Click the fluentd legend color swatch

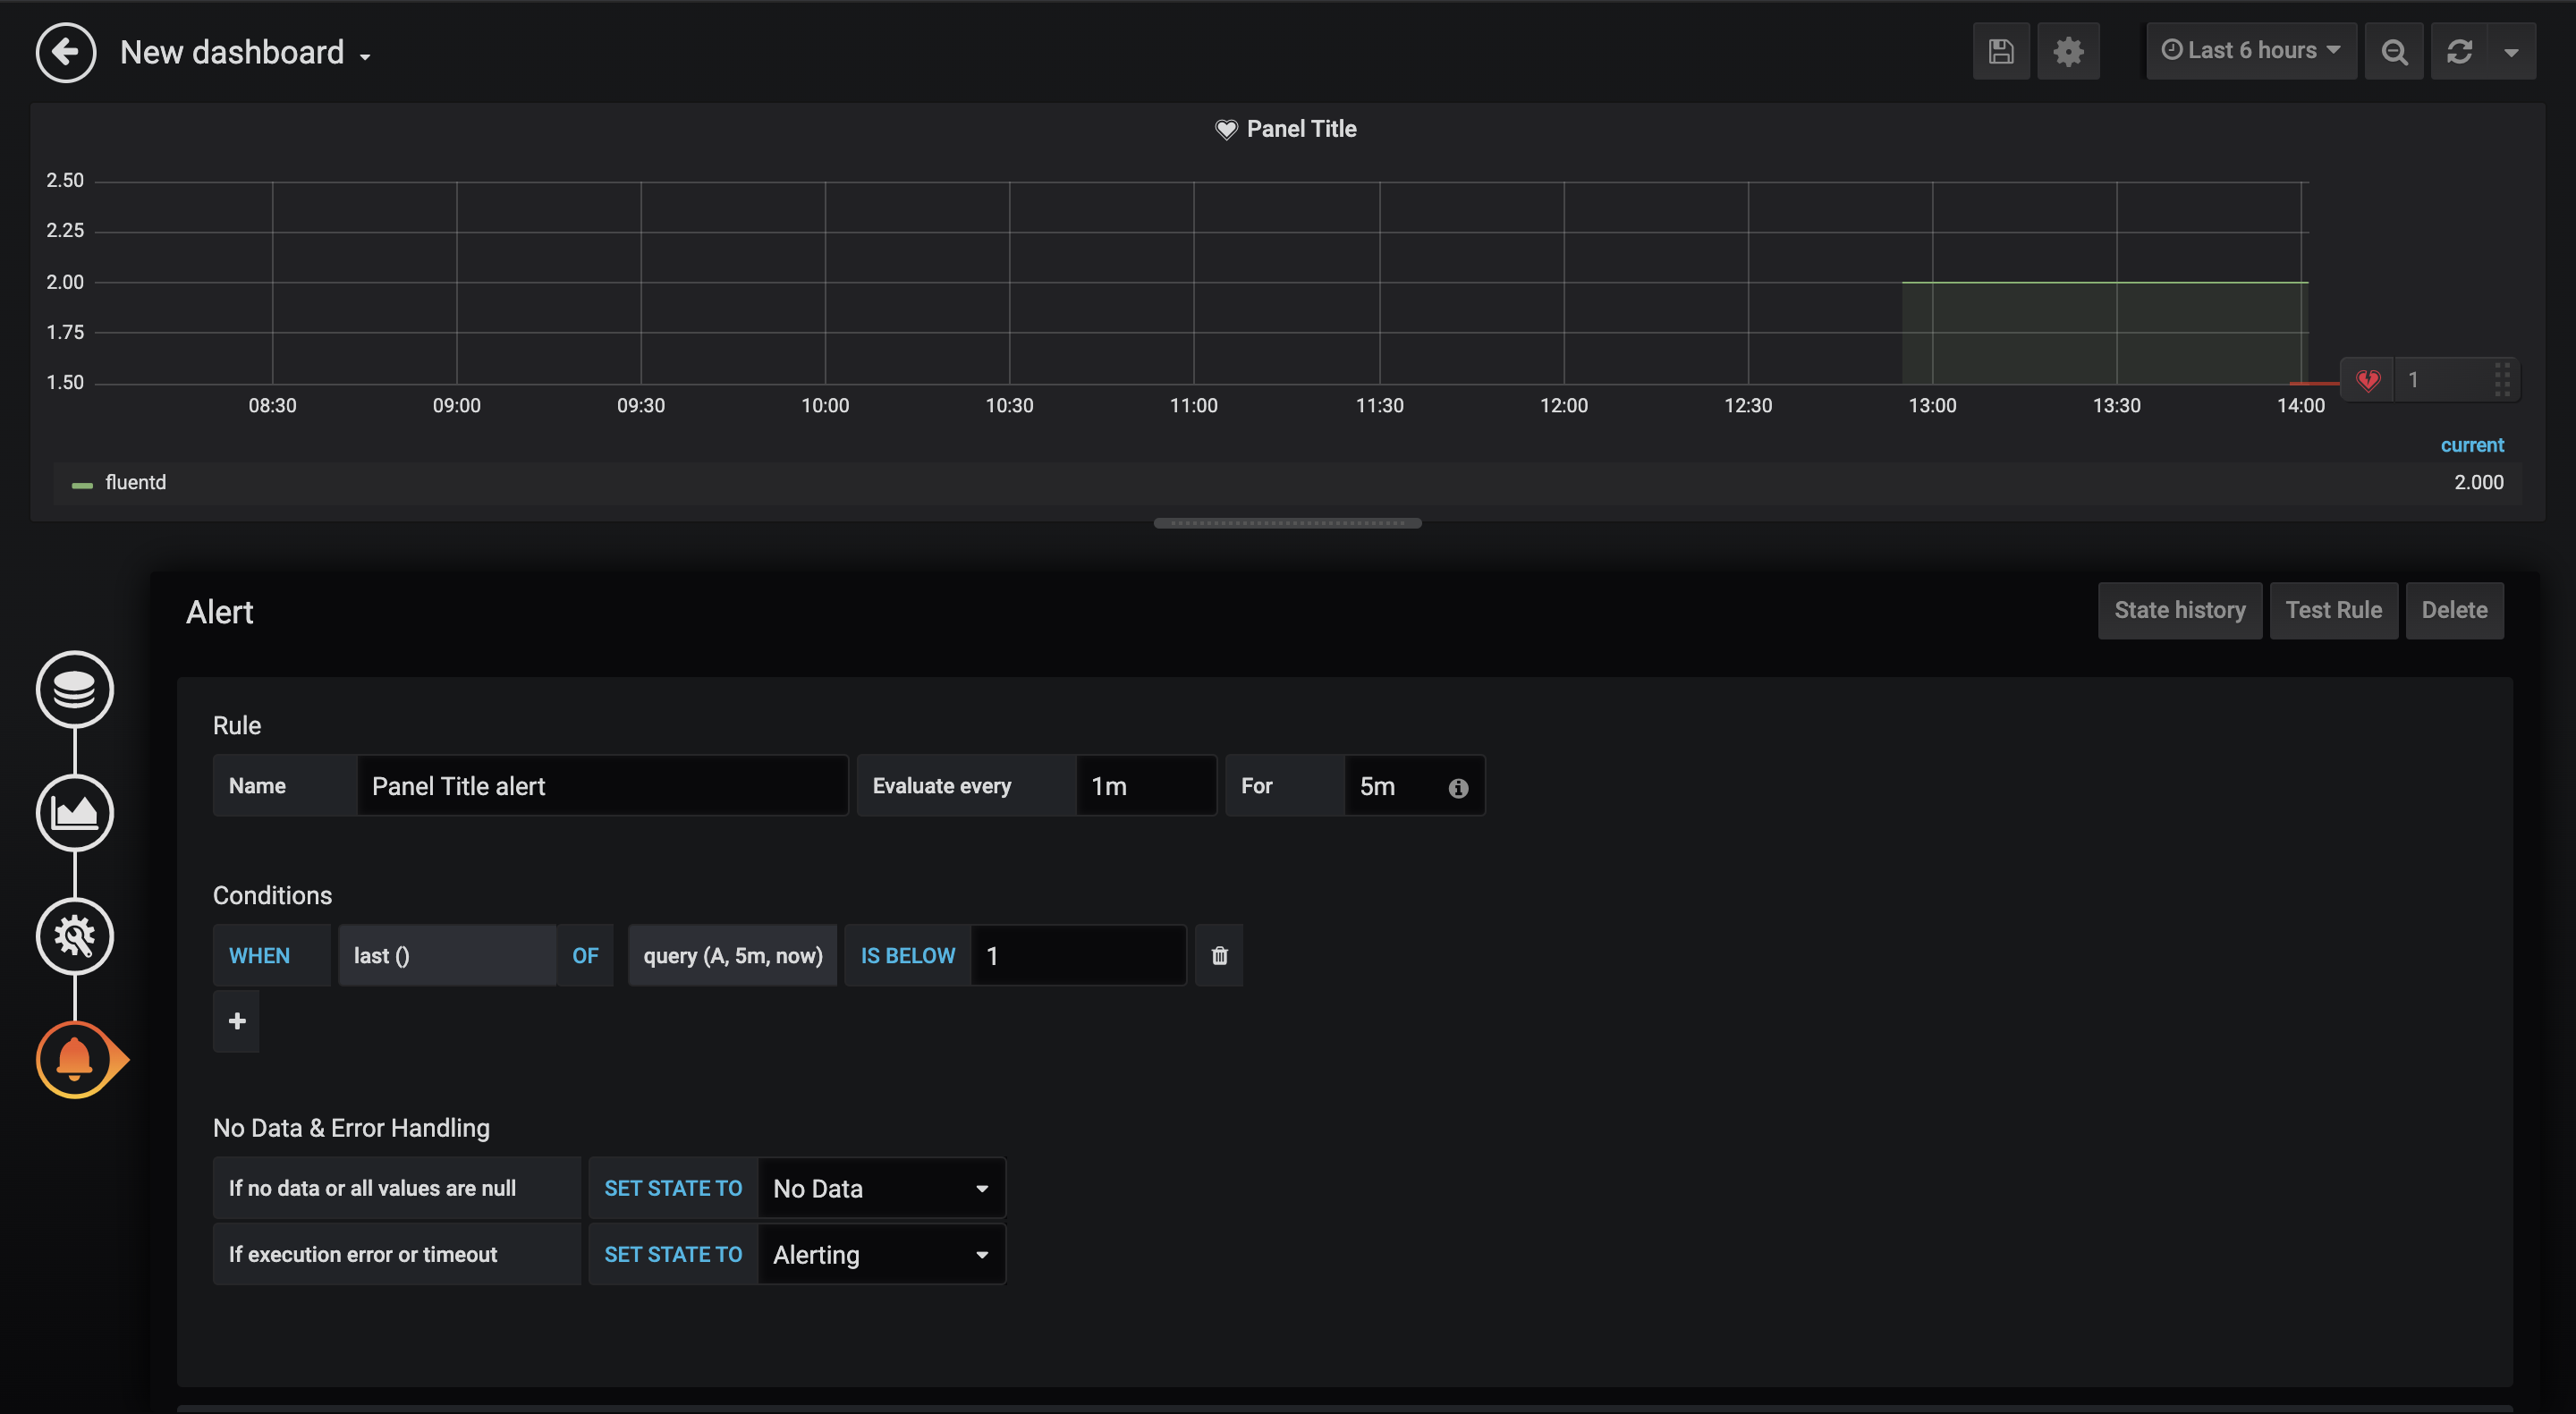click(82, 485)
